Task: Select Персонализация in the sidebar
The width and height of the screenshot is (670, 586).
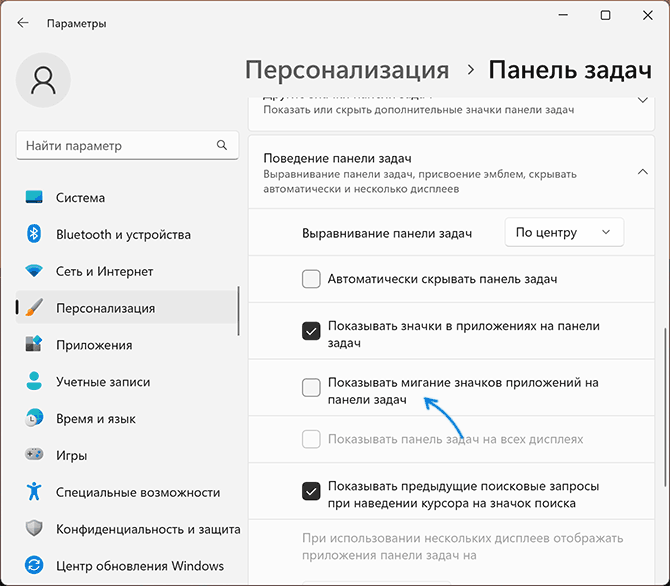Action: 127,308
